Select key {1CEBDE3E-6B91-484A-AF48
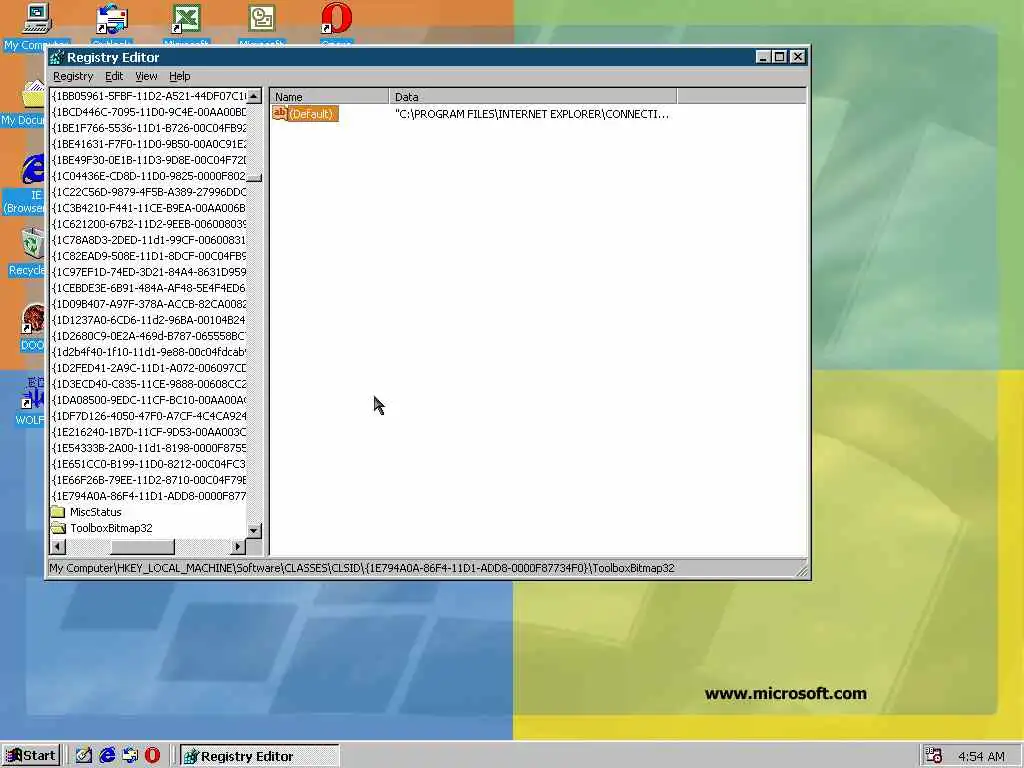 (x=149, y=288)
